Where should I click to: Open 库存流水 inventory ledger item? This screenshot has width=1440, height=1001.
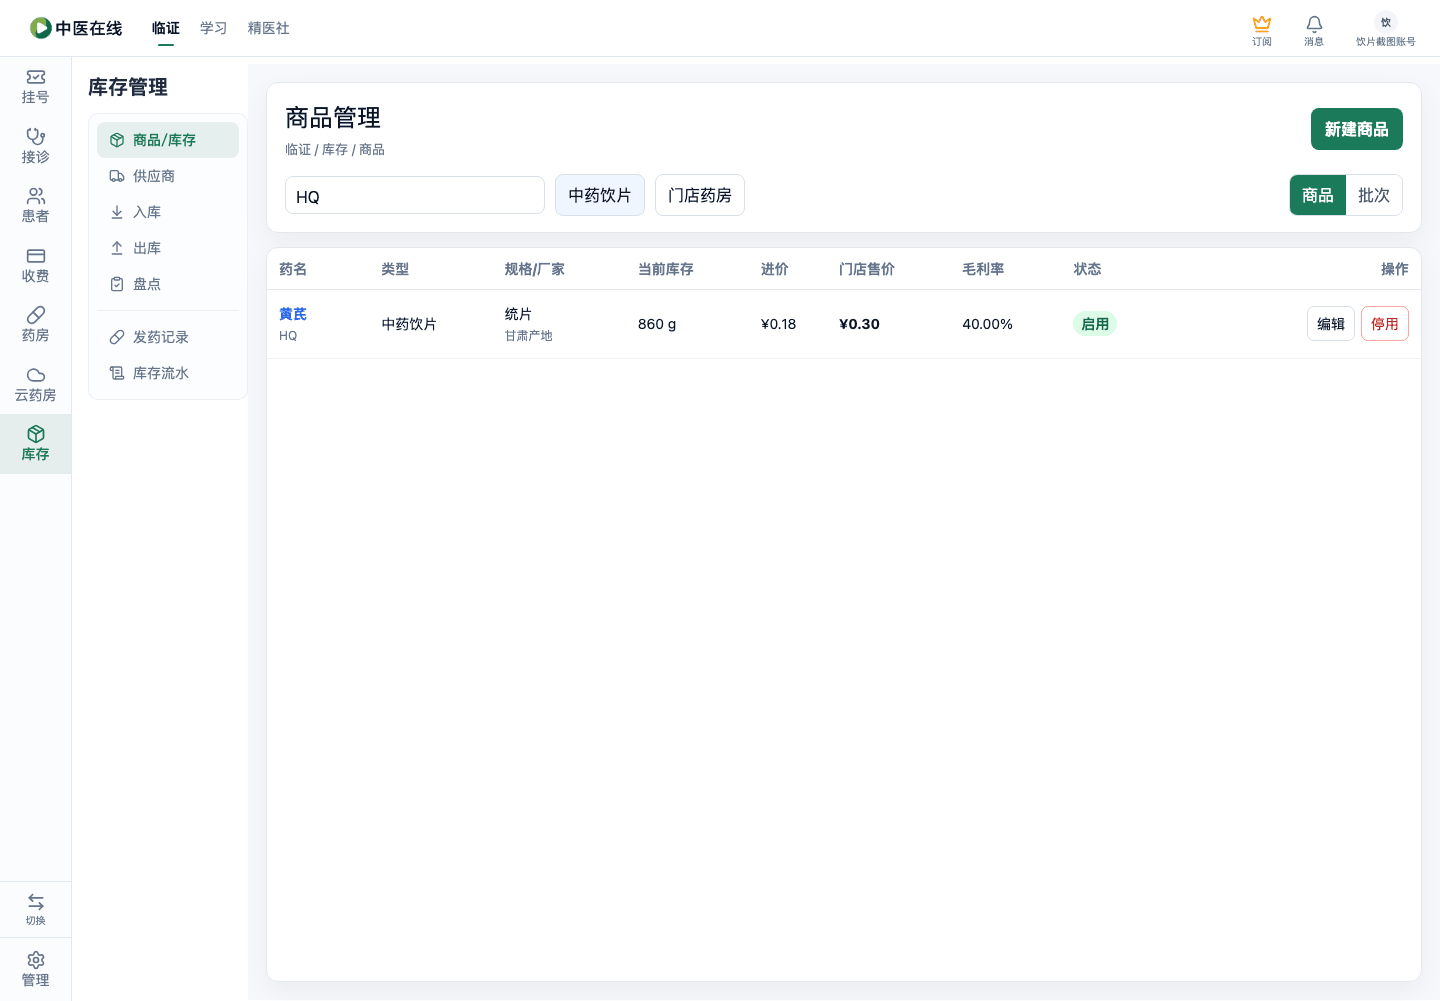coord(168,373)
